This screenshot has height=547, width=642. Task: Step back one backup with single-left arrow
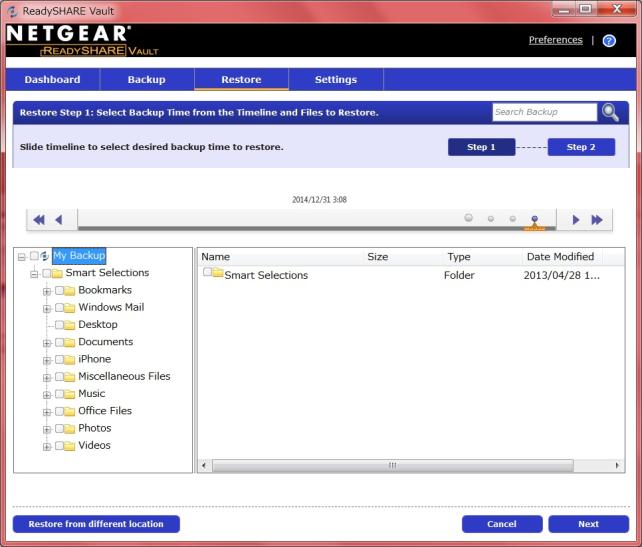point(58,220)
